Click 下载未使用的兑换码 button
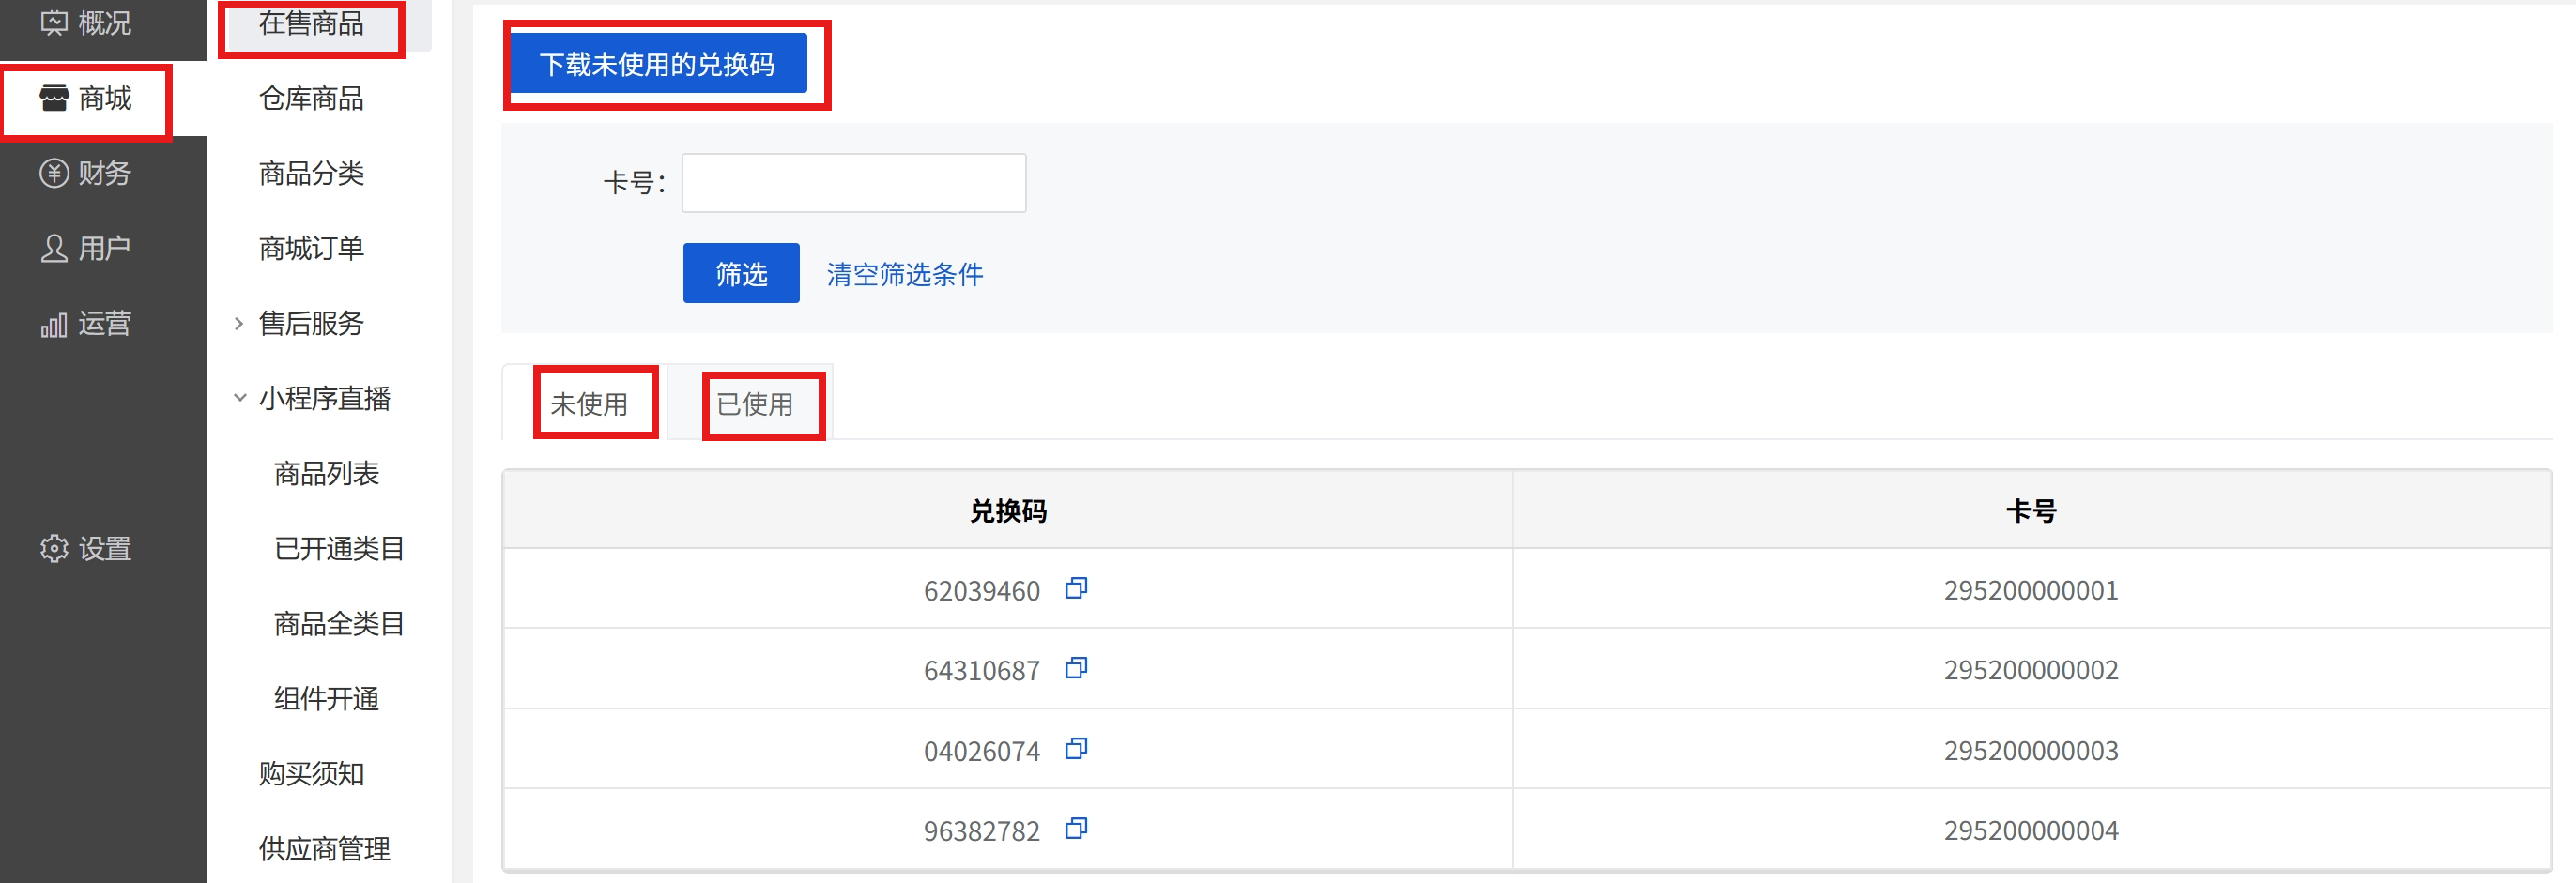 657,64
